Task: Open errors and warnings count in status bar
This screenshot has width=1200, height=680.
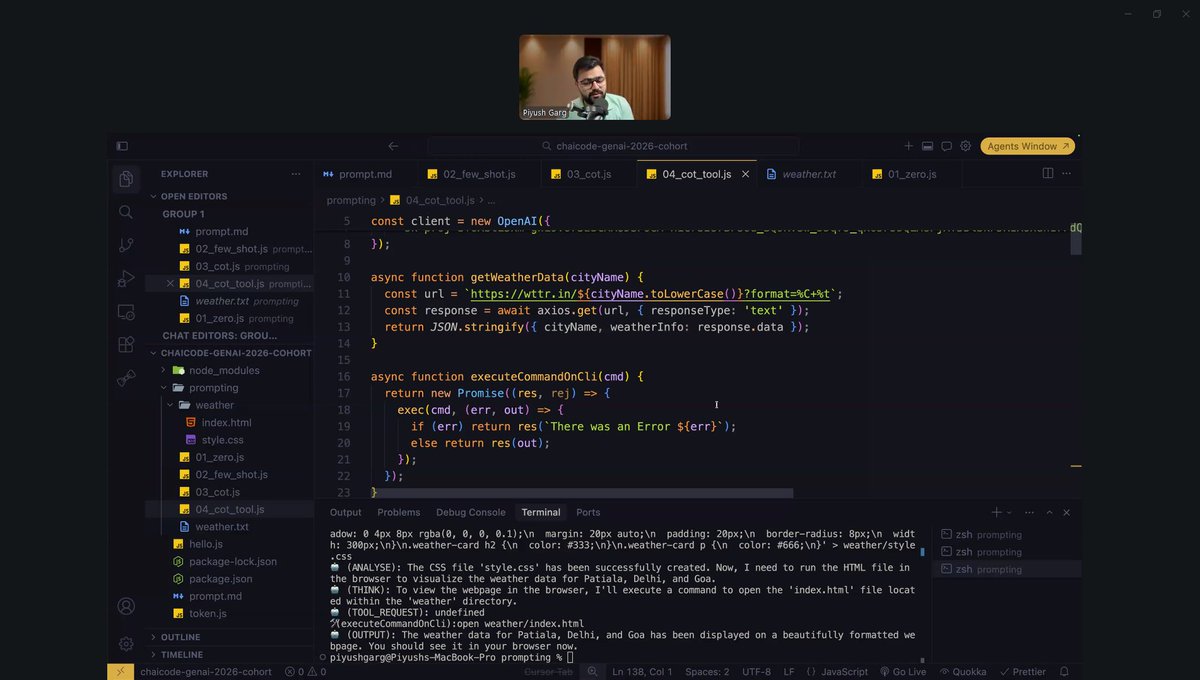Action: [305, 672]
